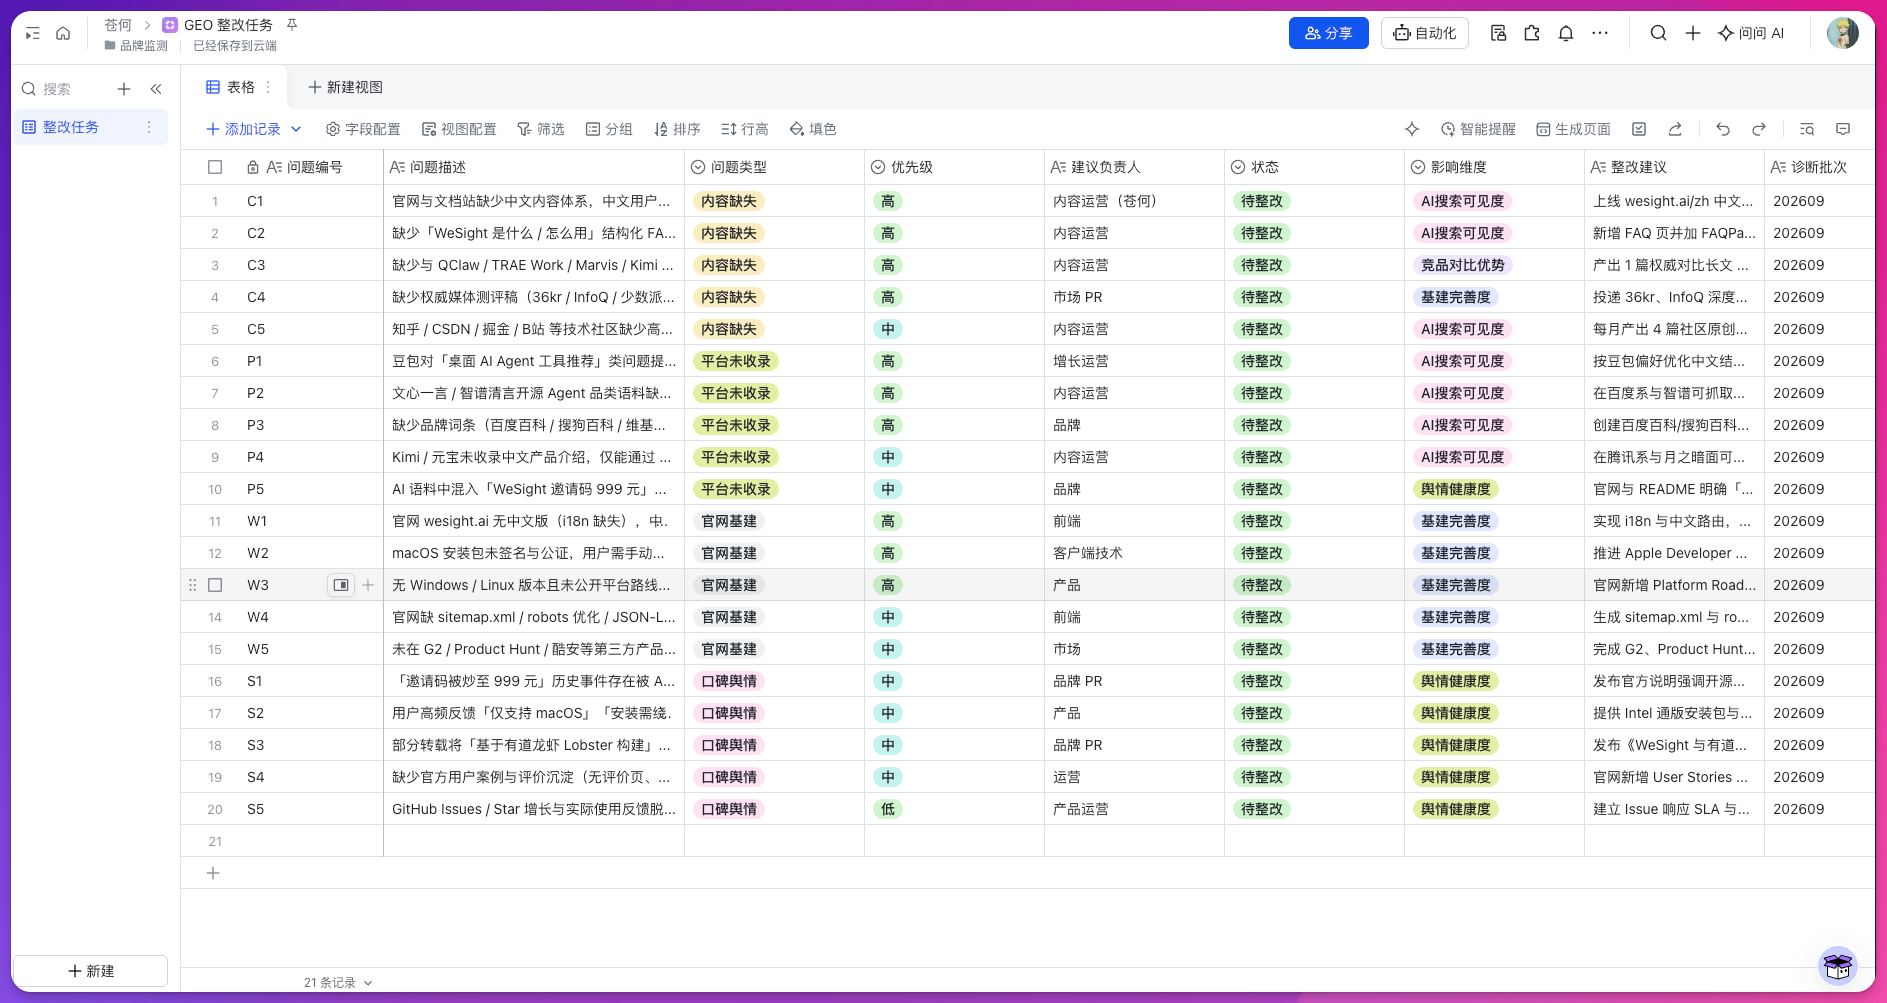Open the checklist form icon in toolbar
Screen dimensions: 1887x1003
[x=1639, y=129]
